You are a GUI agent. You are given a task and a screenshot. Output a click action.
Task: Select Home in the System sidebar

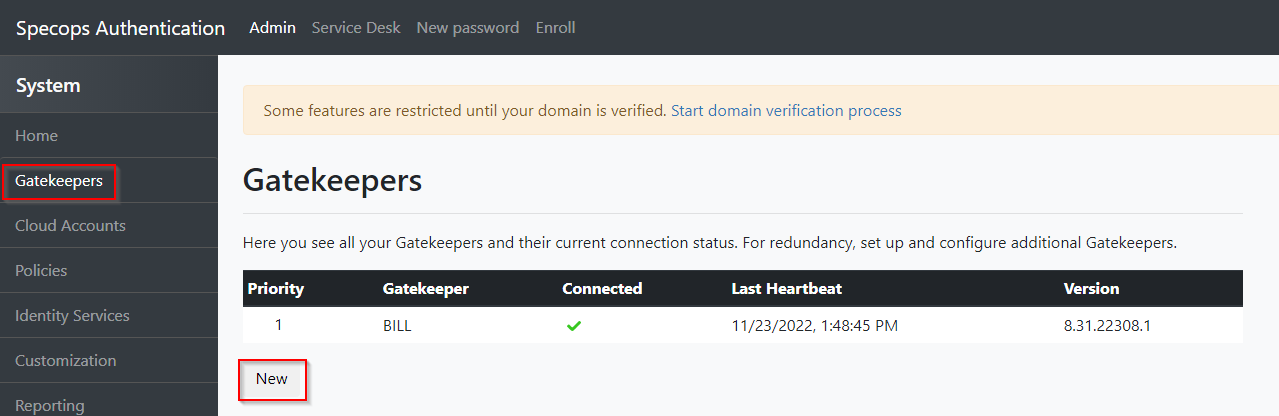(x=109, y=135)
